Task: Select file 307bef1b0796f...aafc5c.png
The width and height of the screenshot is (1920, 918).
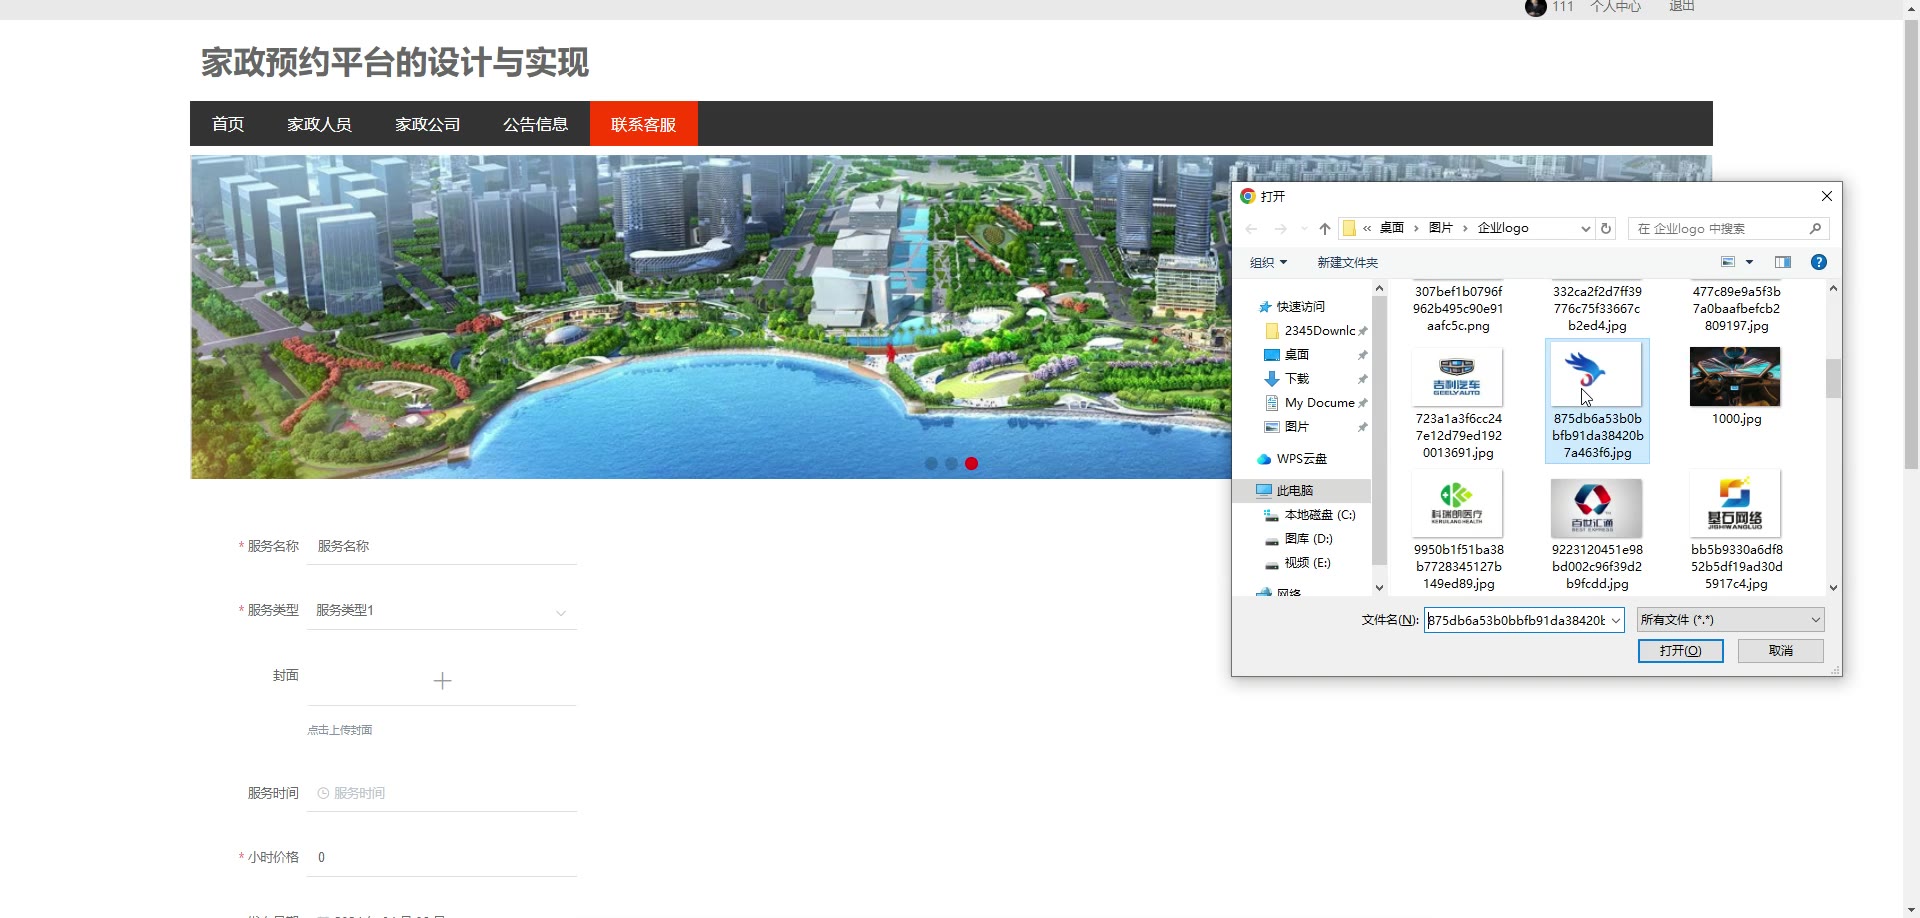Action: [x=1458, y=309]
